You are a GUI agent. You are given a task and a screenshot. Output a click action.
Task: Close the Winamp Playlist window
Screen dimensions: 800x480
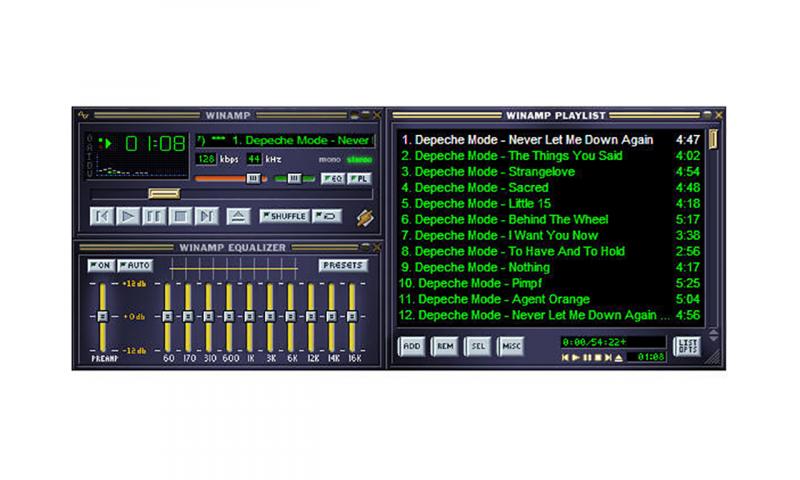click(x=718, y=115)
